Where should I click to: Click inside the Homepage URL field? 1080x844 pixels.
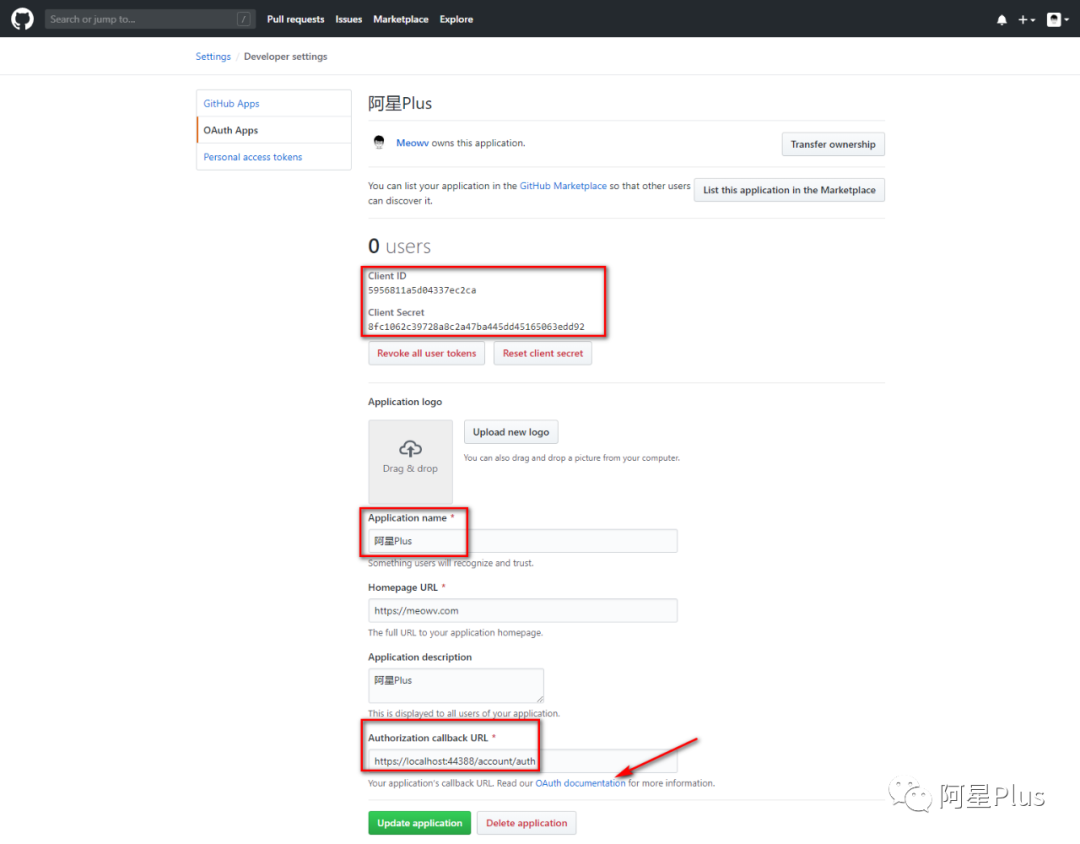(x=523, y=610)
